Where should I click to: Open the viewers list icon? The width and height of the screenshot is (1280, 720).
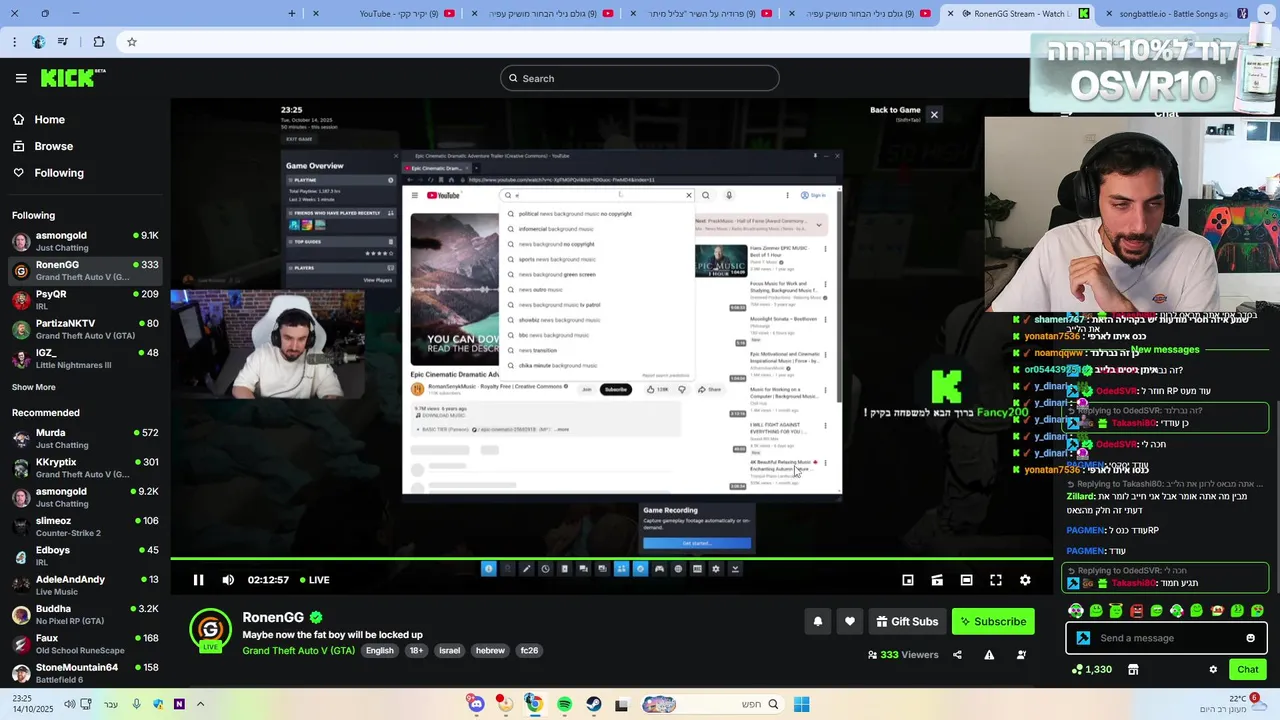pos(1021,655)
